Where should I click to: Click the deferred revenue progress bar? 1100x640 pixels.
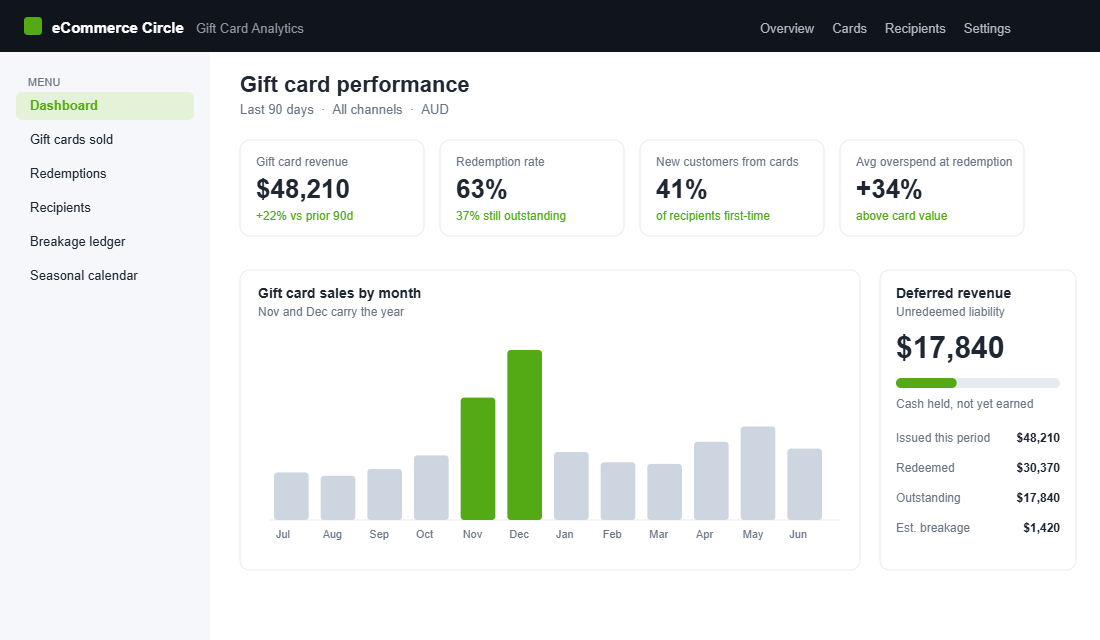tap(977, 383)
